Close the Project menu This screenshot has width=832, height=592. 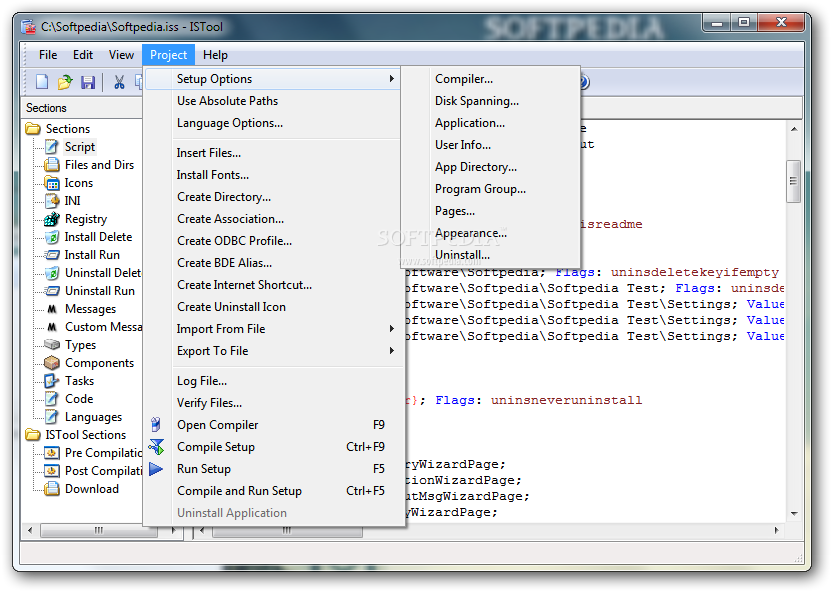[168, 55]
